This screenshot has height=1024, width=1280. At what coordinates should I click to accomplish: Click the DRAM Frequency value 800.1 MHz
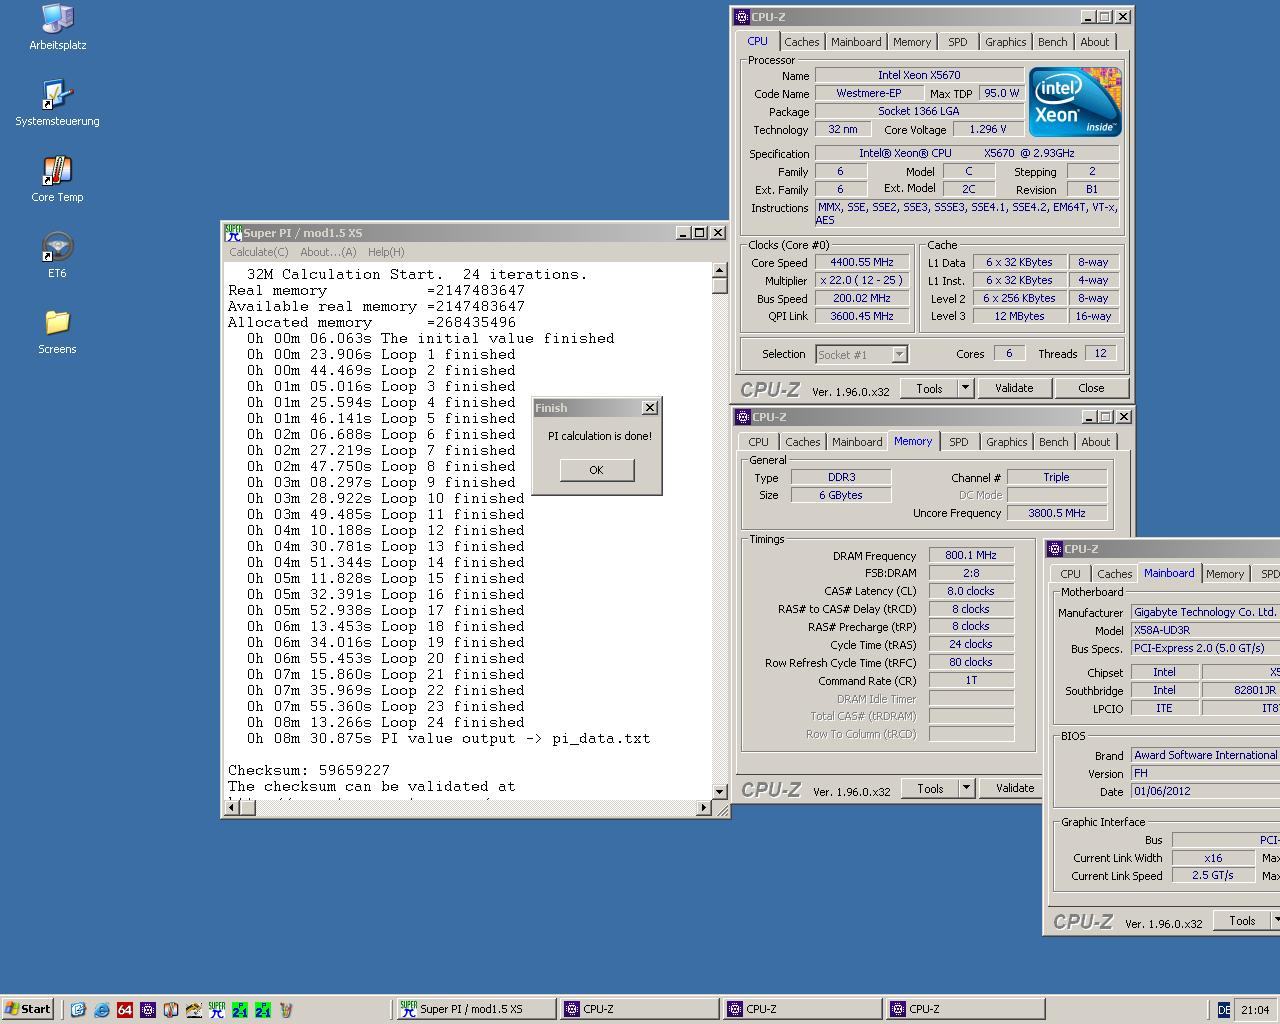point(971,555)
